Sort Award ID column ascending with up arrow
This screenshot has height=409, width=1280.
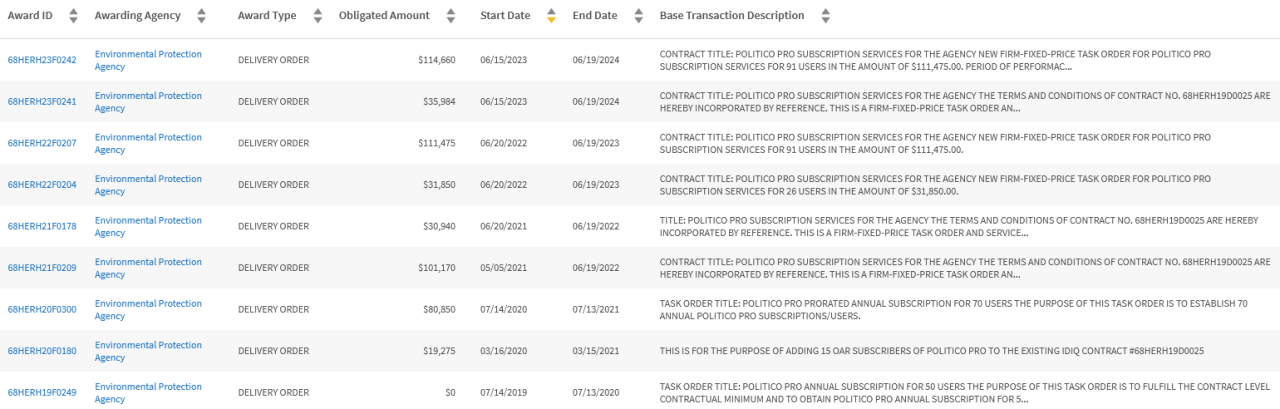tap(73, 12)
